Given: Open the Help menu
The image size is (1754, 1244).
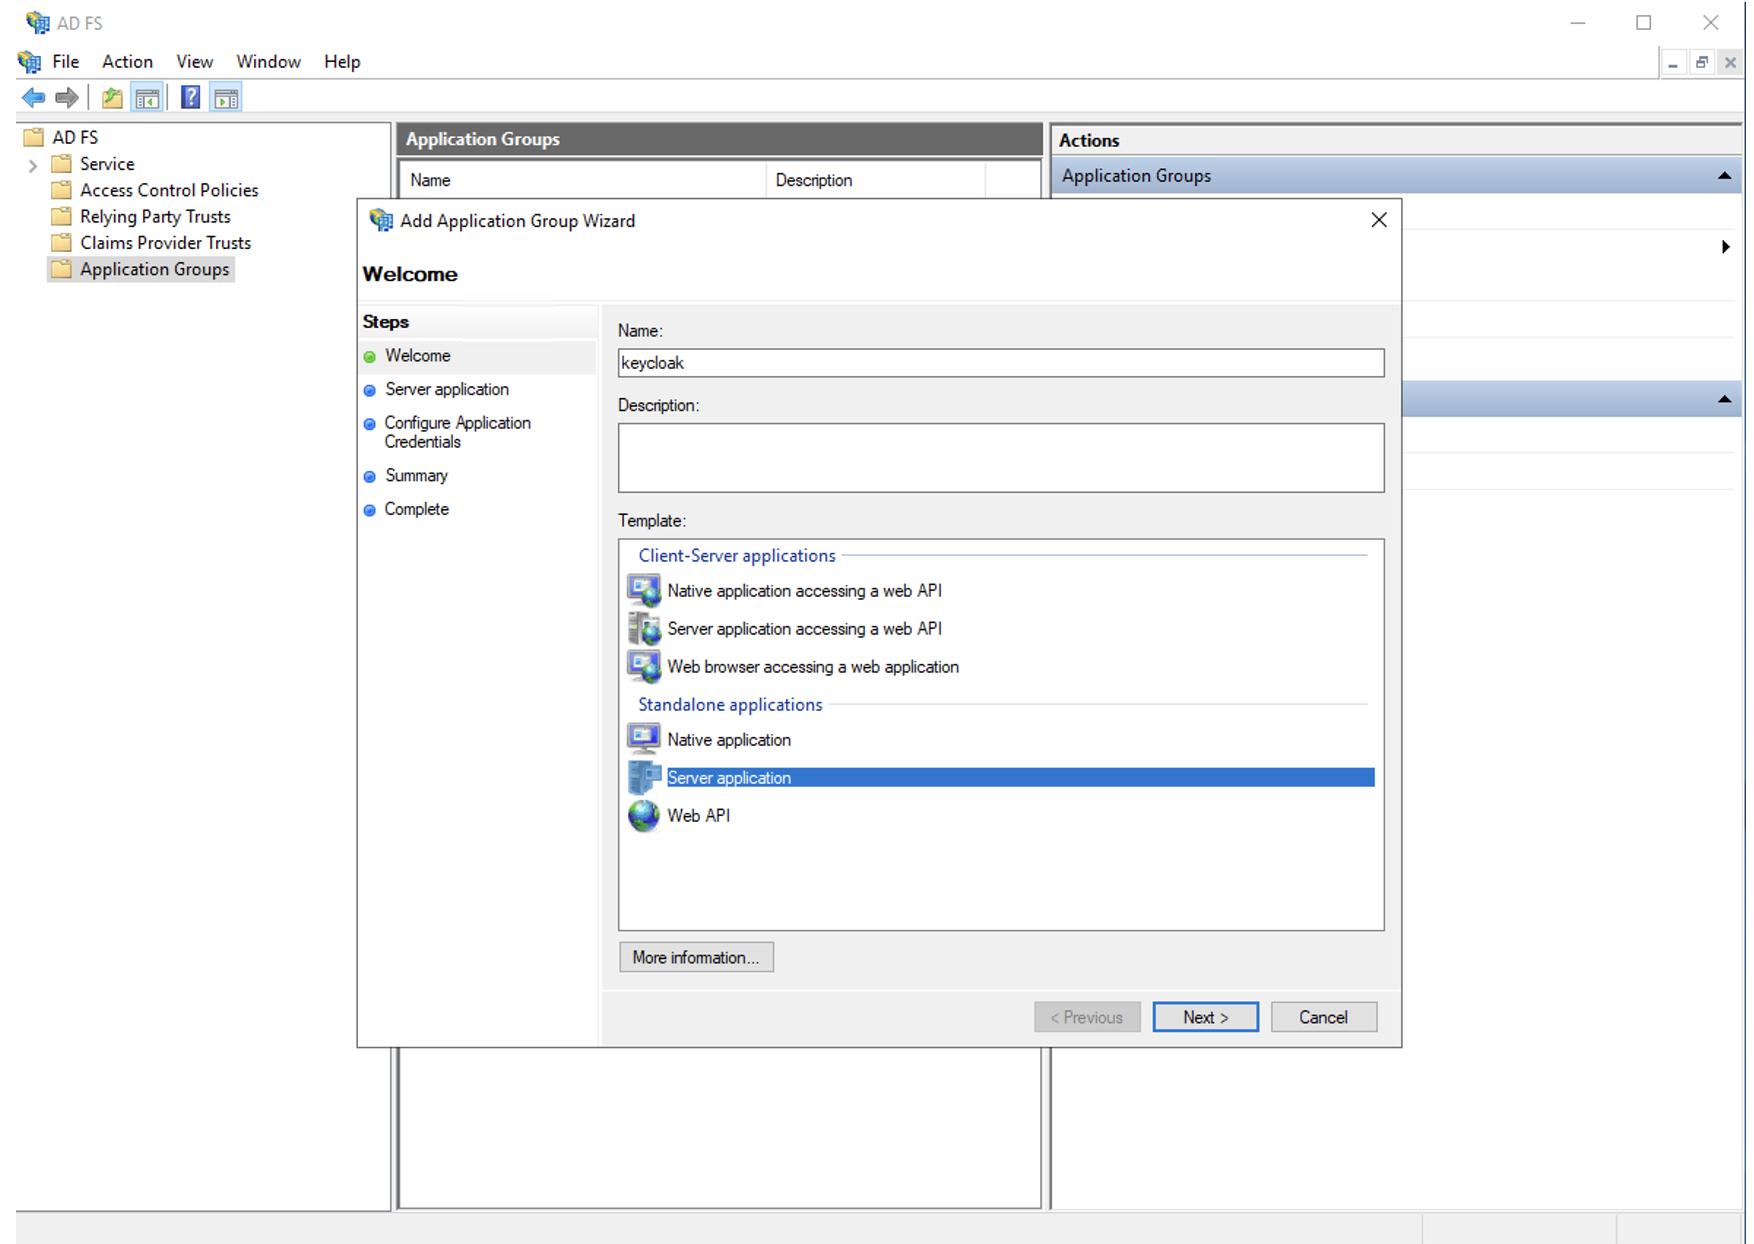Looking at the screenshot, I should coord(342,62).
